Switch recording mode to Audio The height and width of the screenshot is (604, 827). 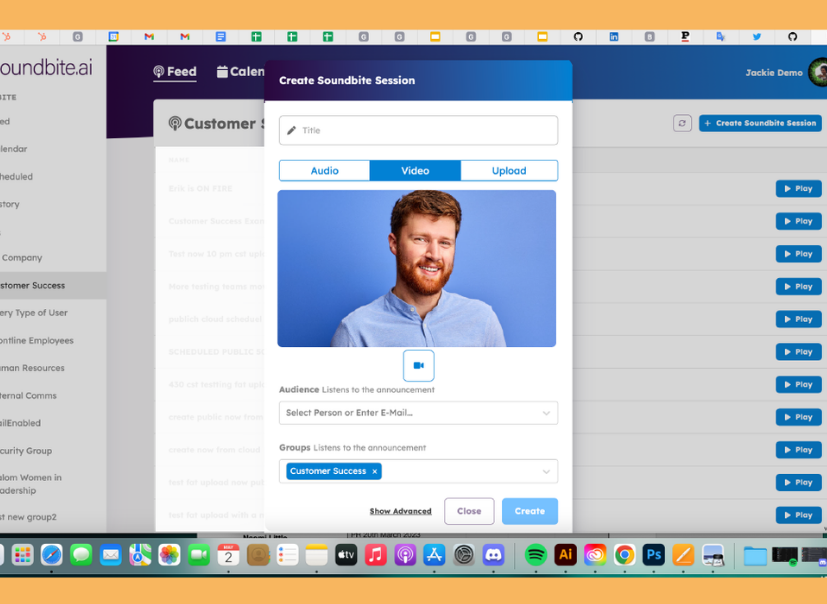tap(324, 170)
